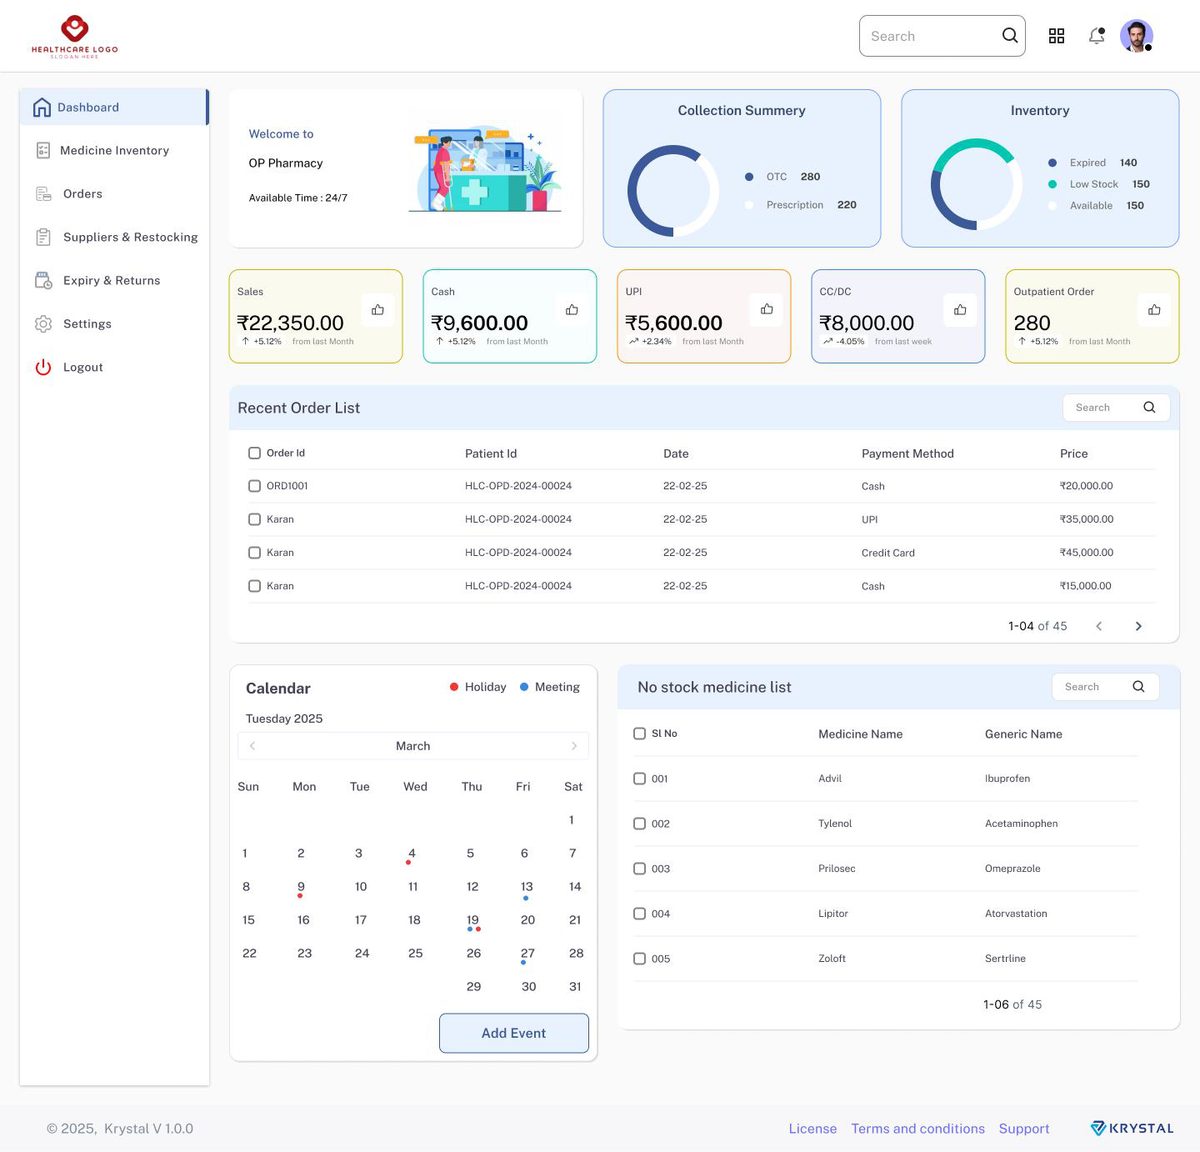Check the Karan row with Credit Card payment

pos(254,553)
